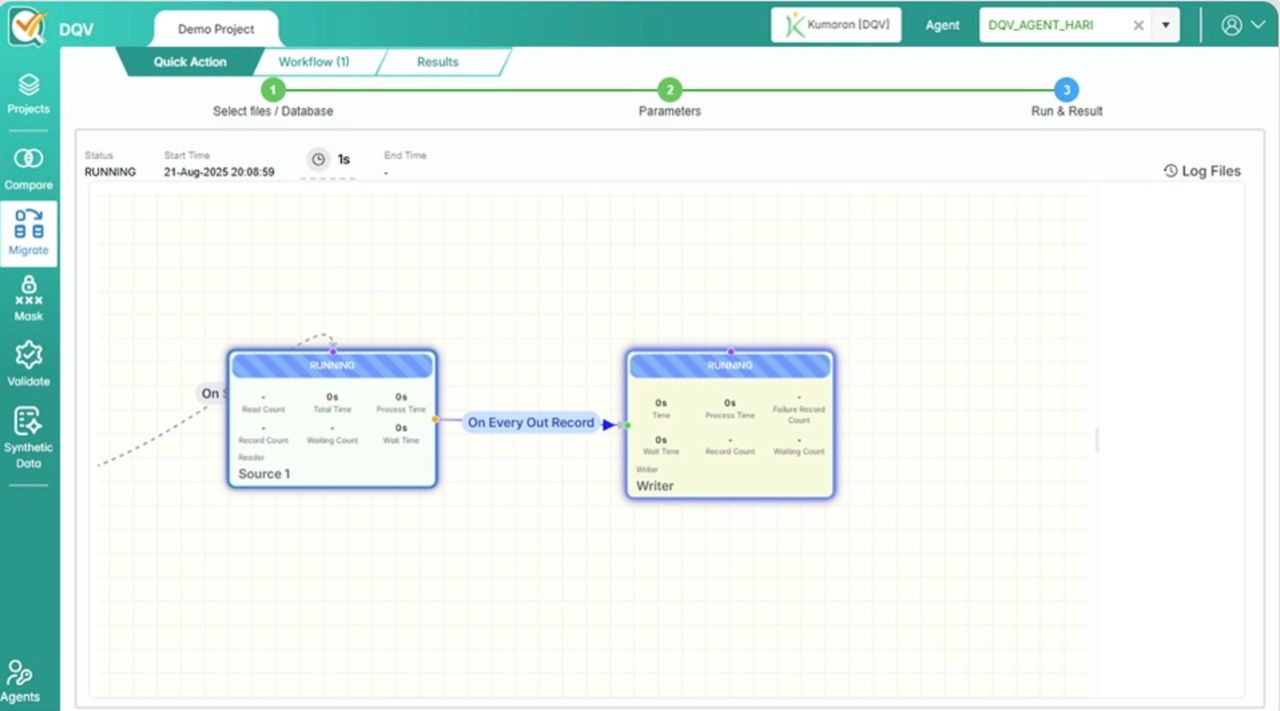
Task: Click the End Time label
Action: (x=405, y=156)
